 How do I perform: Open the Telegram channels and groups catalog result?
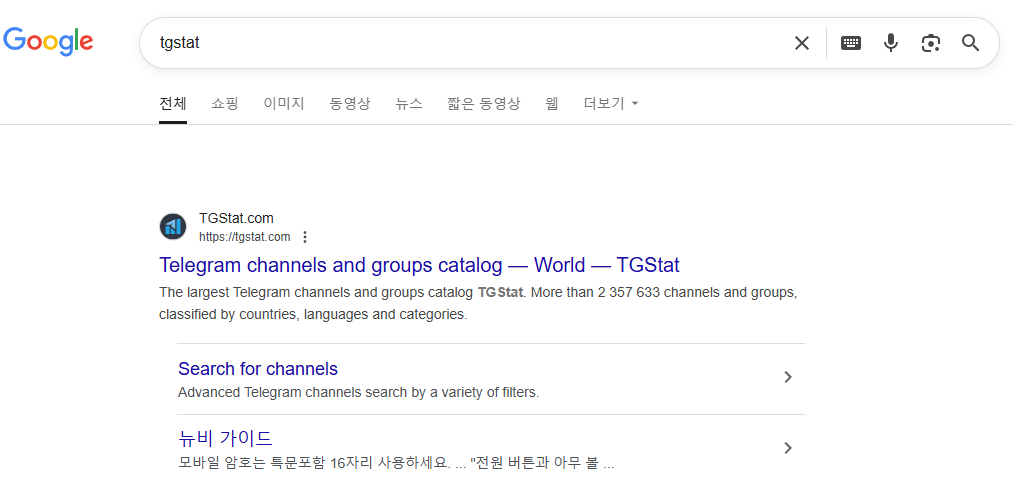point(419,265)
